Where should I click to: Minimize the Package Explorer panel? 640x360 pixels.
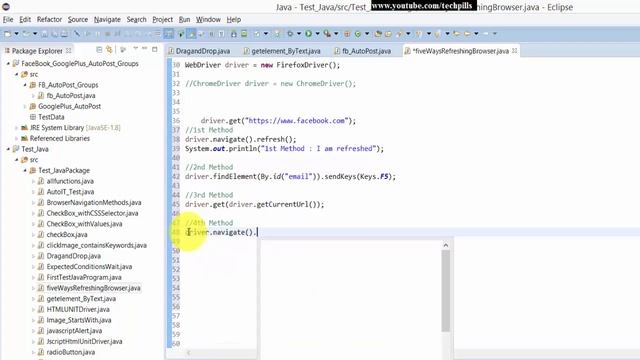(x=144, y=49)
